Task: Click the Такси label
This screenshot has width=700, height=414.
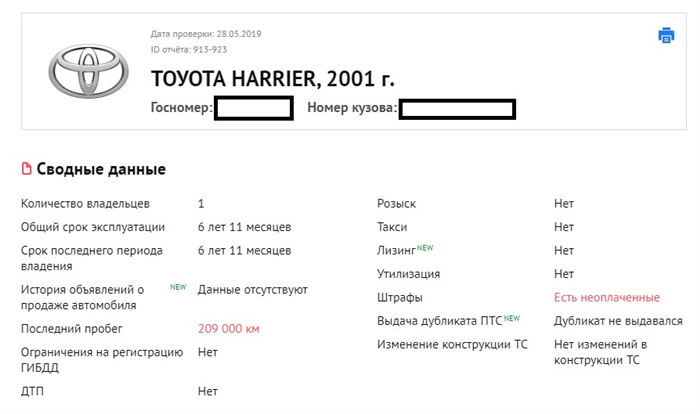Action: tap(392, 227)
